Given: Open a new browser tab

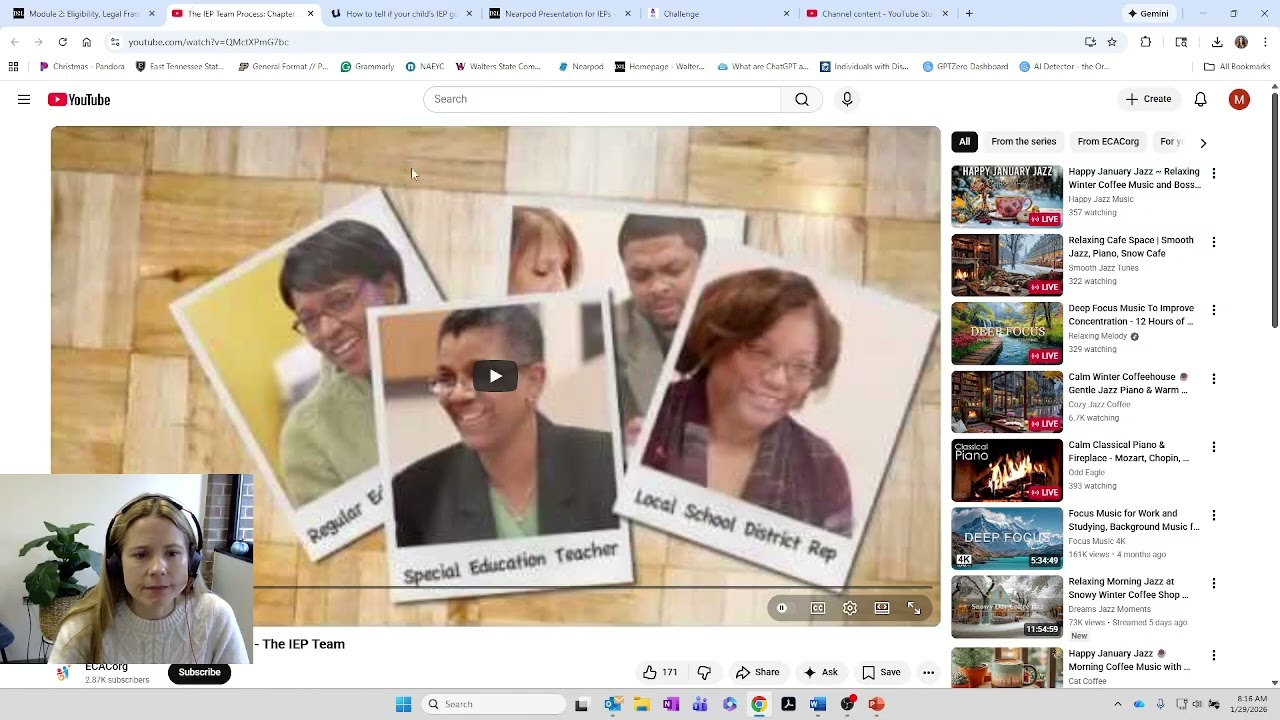Looking at the screenshot, I should [x=969, y=14].
